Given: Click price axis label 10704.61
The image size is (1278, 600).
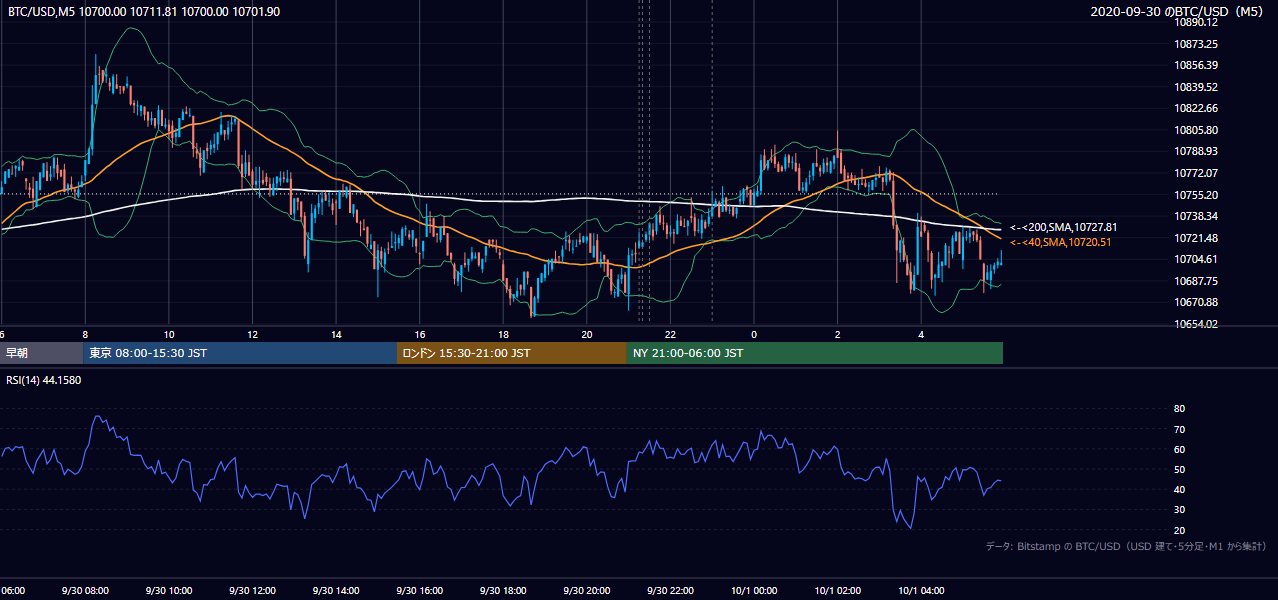Looking at the screenshot, I should pyautogui.click(x=1196, y=259).
